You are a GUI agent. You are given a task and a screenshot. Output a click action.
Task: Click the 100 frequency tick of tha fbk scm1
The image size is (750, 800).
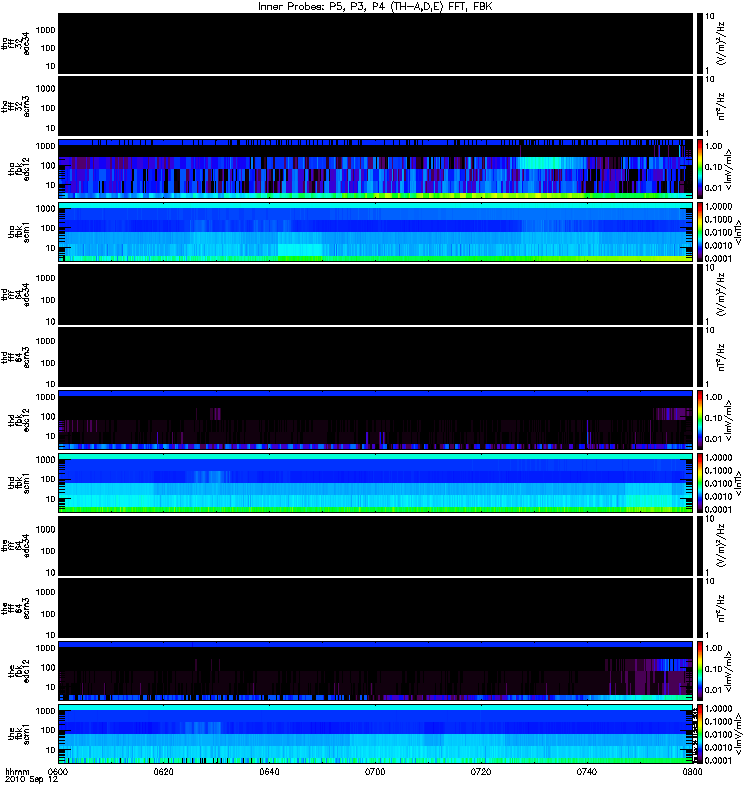tap(48, 229)
